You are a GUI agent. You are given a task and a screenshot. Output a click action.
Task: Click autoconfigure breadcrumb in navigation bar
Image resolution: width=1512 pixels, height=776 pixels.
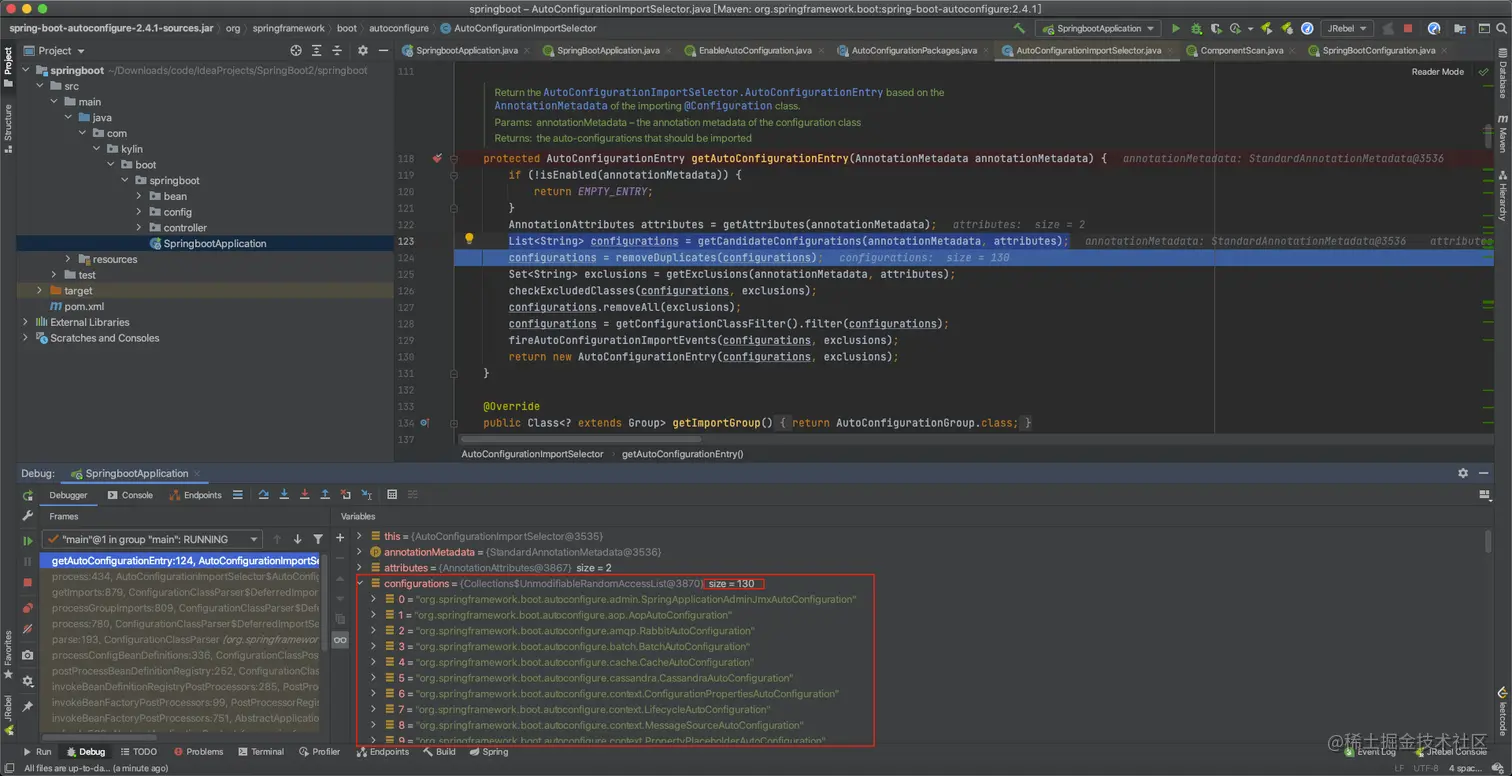398,29
